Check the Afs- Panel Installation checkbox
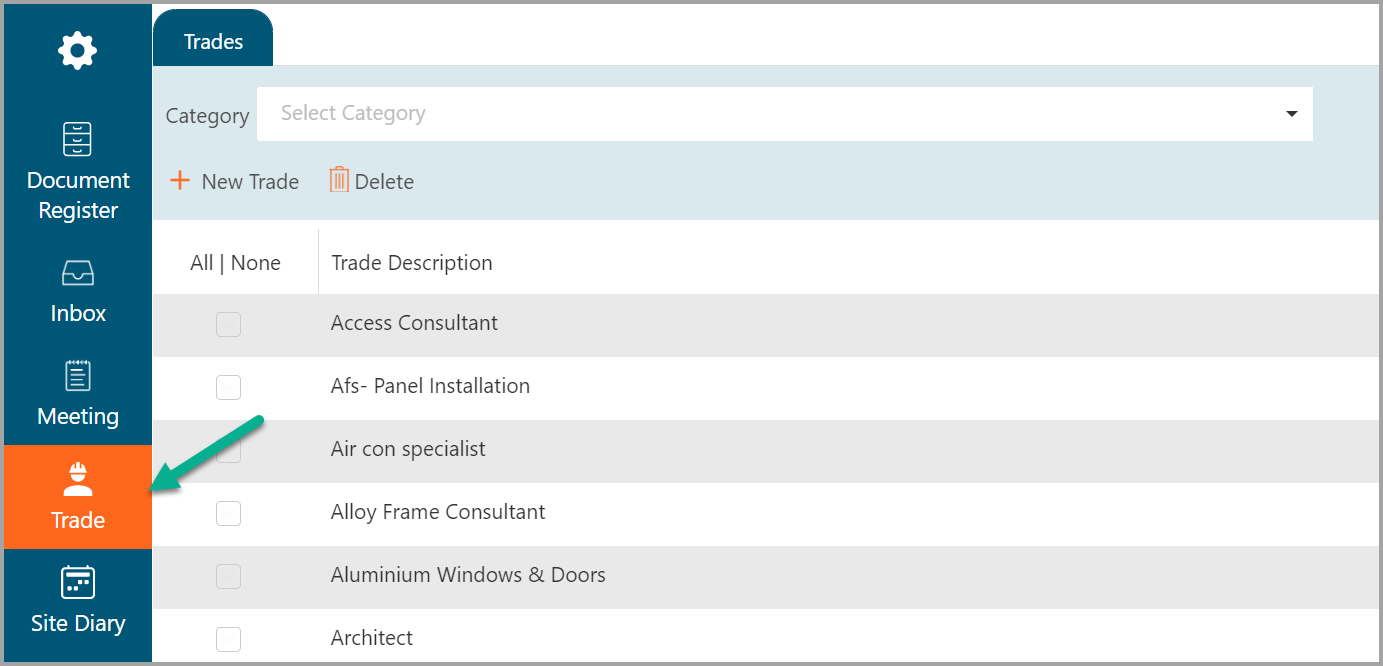The width and height of the screenshot is (1383, 666). point(229,387)
